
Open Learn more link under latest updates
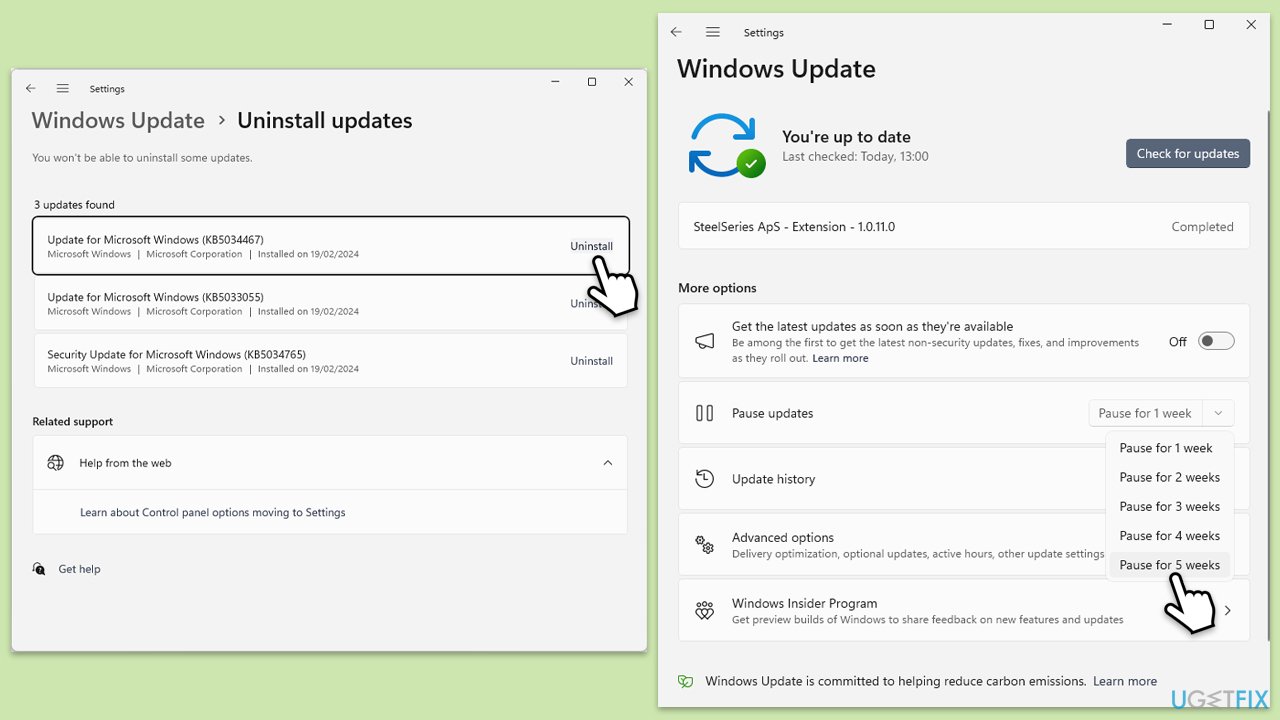[840, 358]
